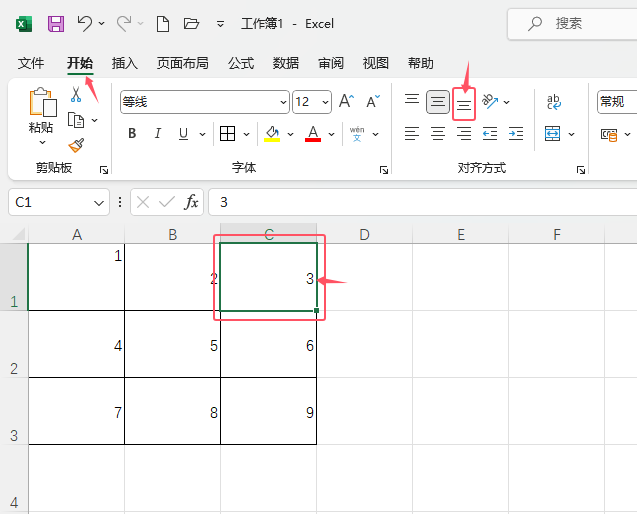
Task: Expand fill color dropdown arrow
Action: [290, 134]
